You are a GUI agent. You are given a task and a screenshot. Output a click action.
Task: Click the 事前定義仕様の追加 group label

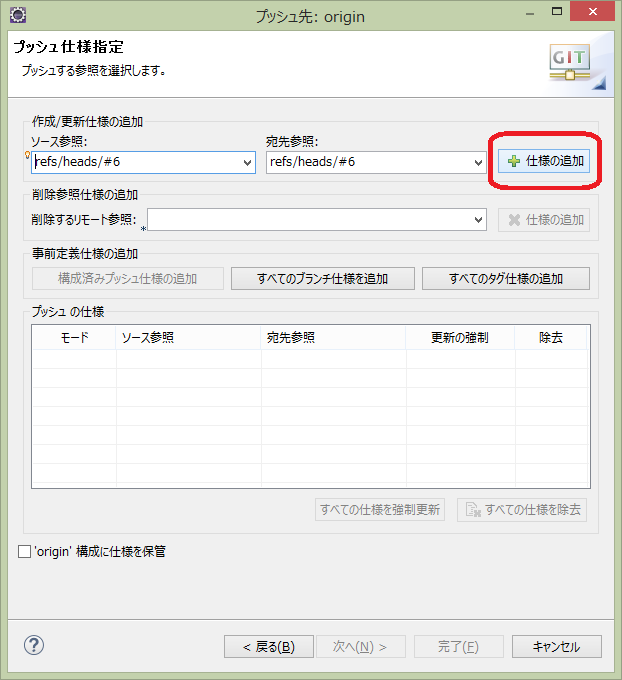[x=85, y=253]
